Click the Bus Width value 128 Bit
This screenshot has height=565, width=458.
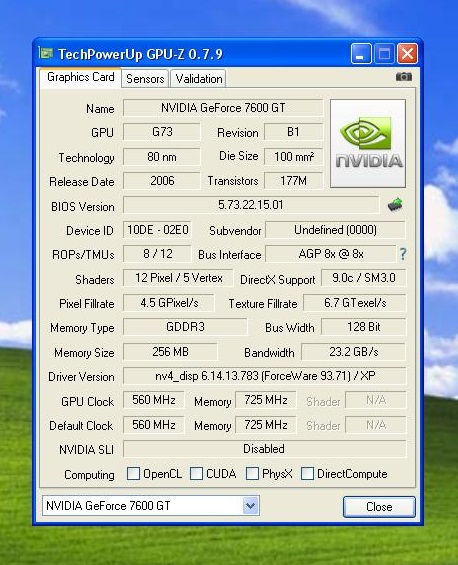click(364, 327)
